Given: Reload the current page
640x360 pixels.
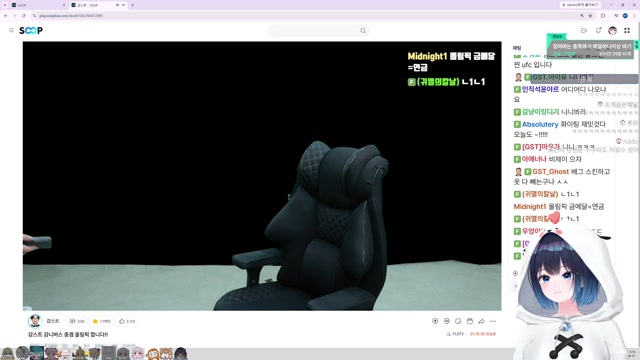Looking at the screenshot, I should coord(24,16).
